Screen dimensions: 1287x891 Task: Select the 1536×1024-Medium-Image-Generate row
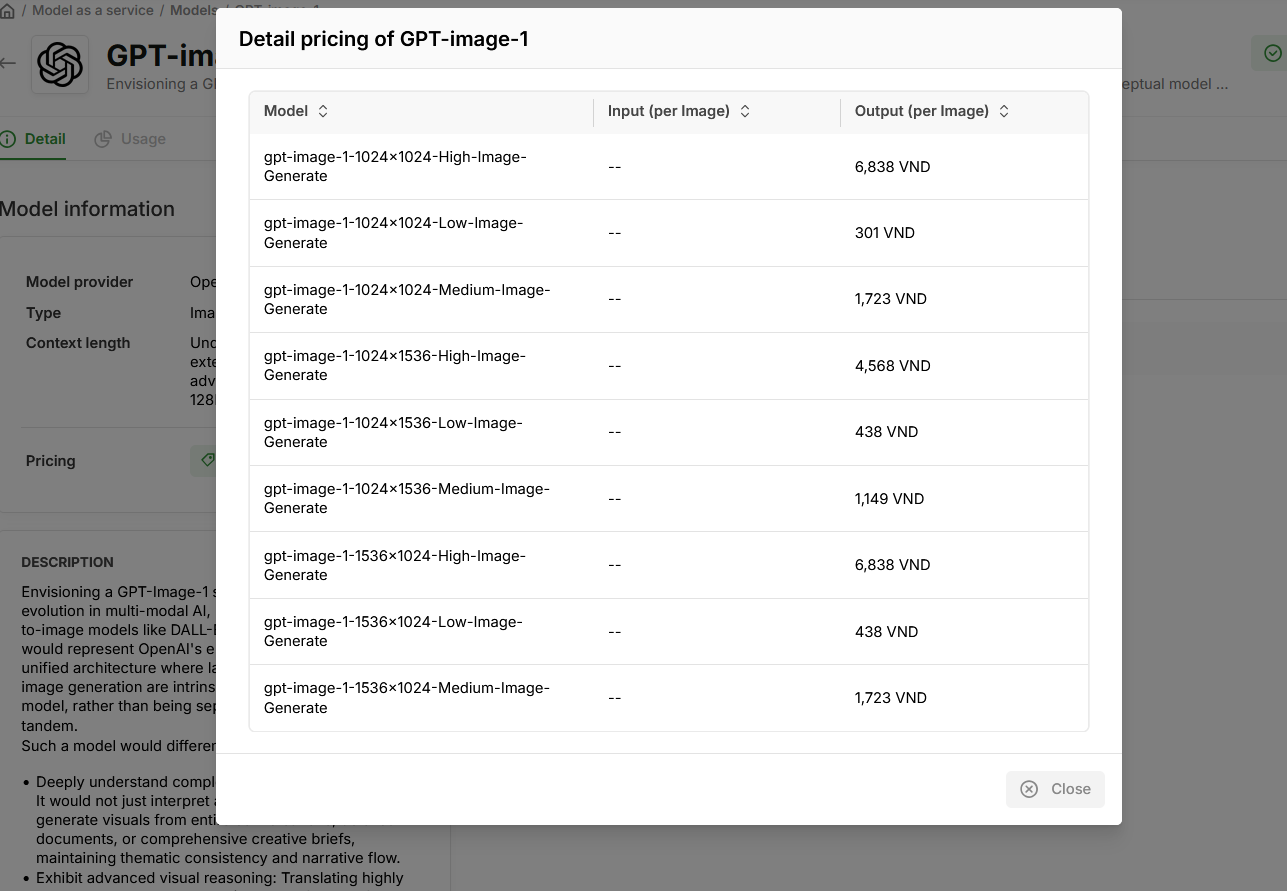pyautogui.click(x=406, y=697)
